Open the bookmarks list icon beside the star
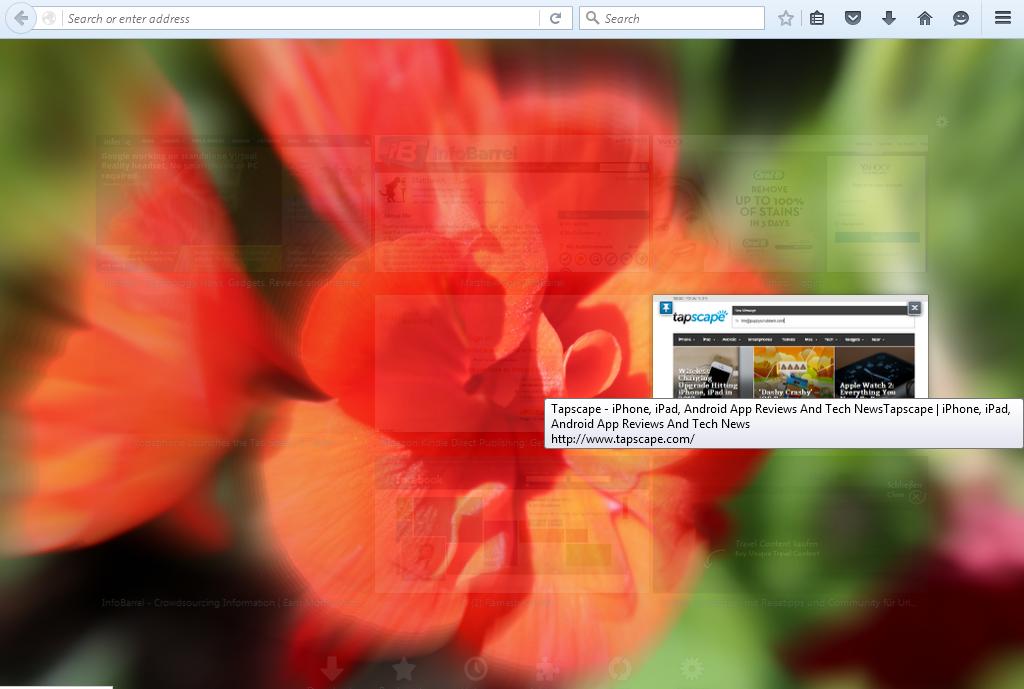This screenshot has height=689, width=1024. point(817,18)
